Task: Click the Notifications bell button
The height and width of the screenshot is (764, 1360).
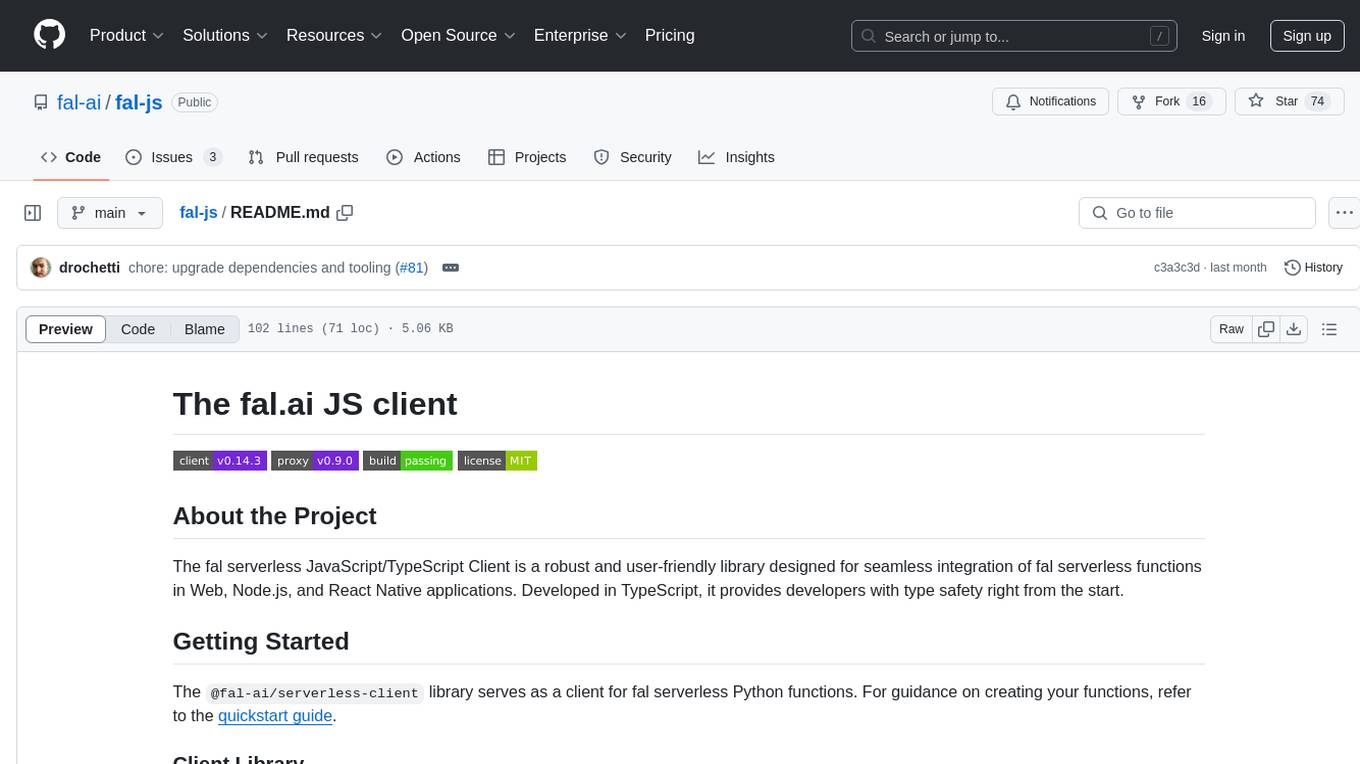Action: [x=1051, y=101]
